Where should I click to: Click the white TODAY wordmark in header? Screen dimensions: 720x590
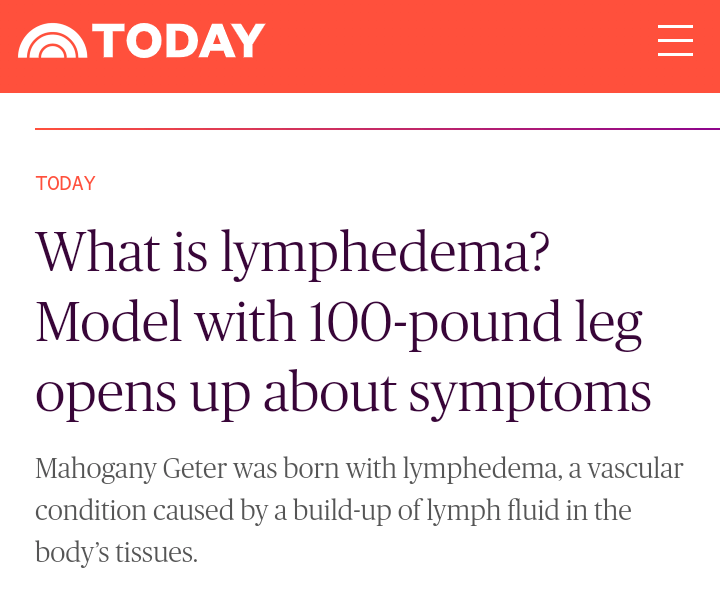pos(179,42)
